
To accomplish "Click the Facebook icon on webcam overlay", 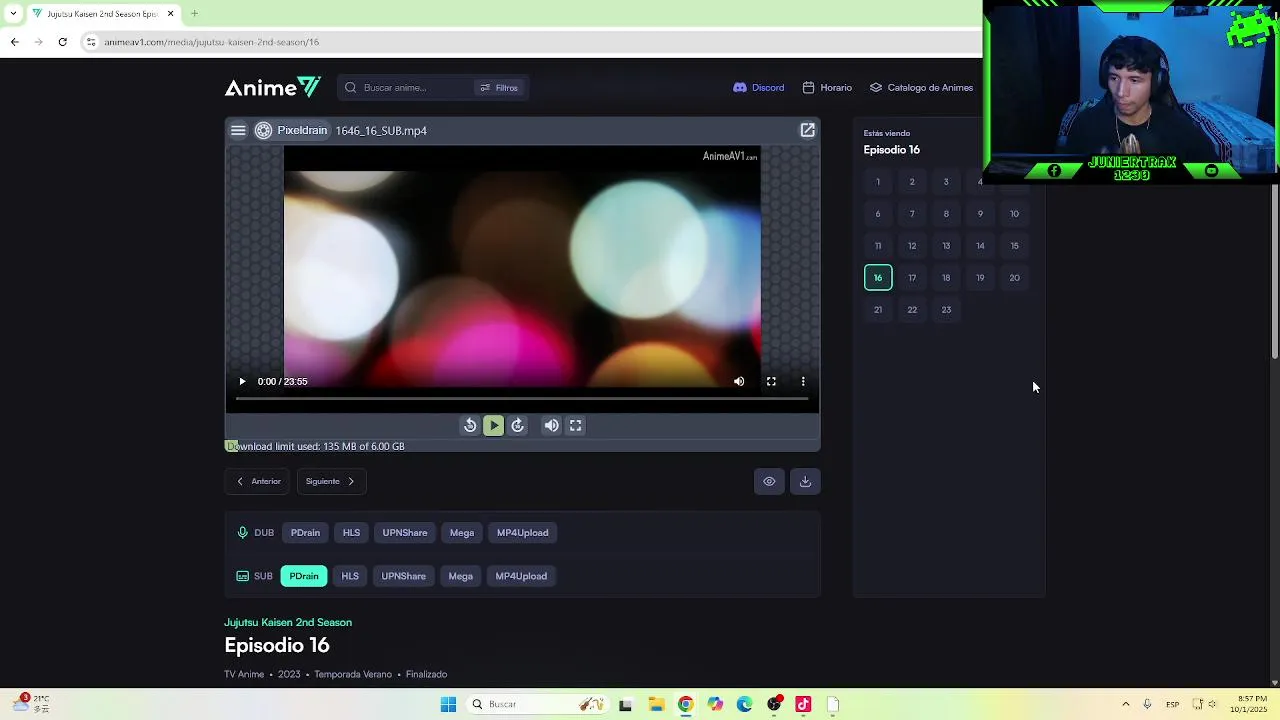I will click(x=1054, y=171).
